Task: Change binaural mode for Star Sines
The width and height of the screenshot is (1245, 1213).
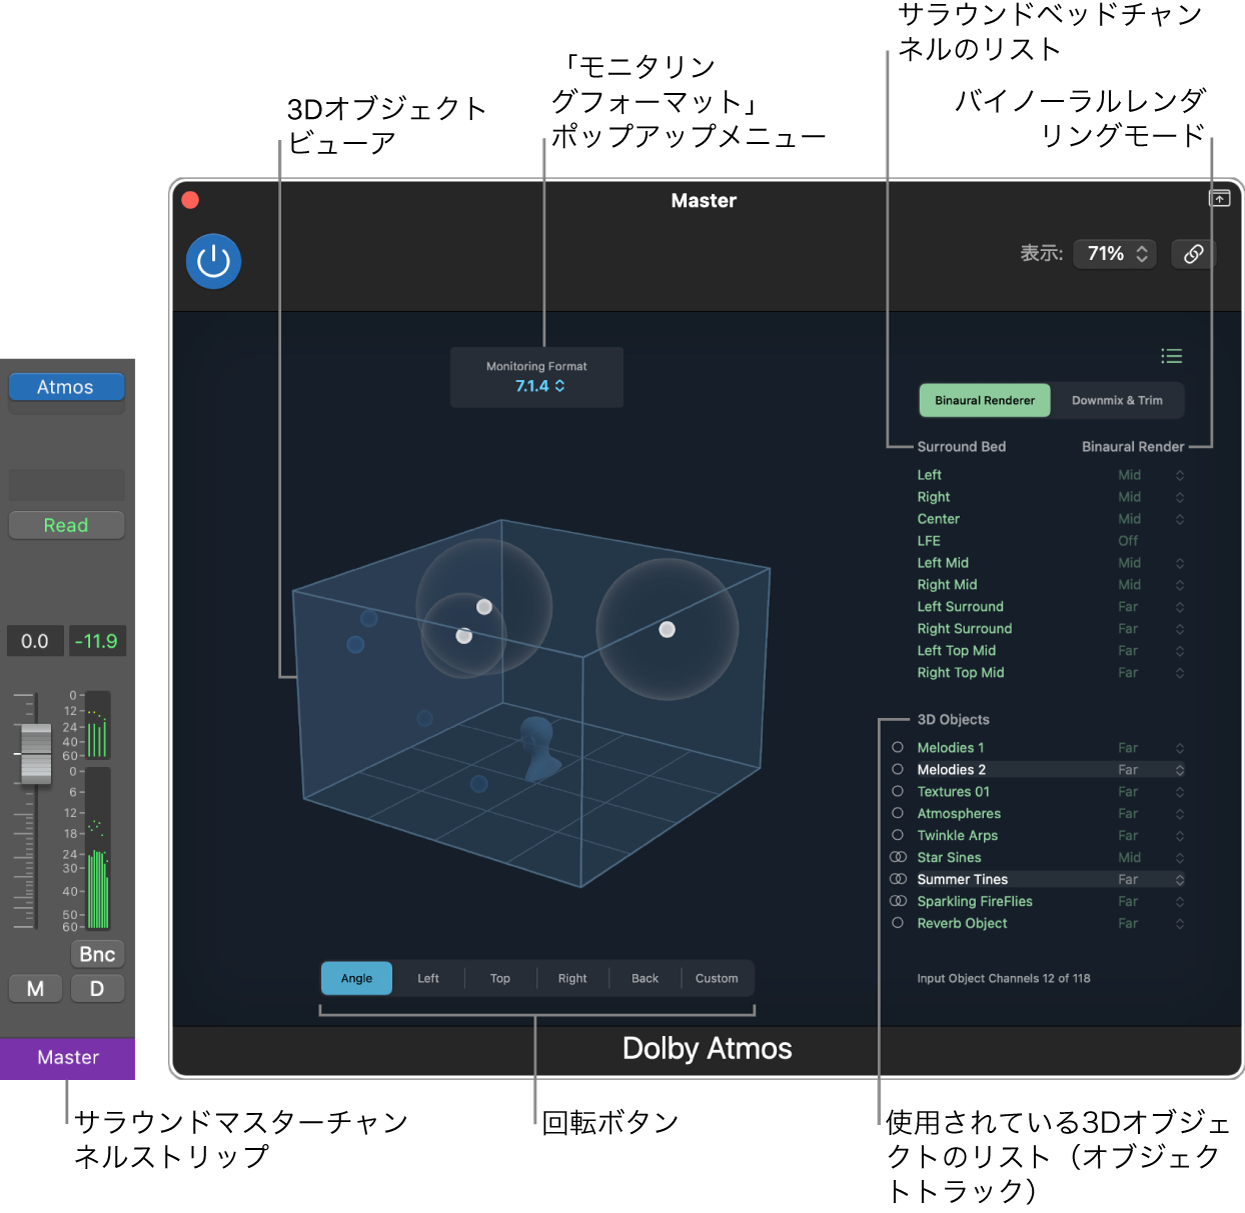Action: click(1150, 858)
